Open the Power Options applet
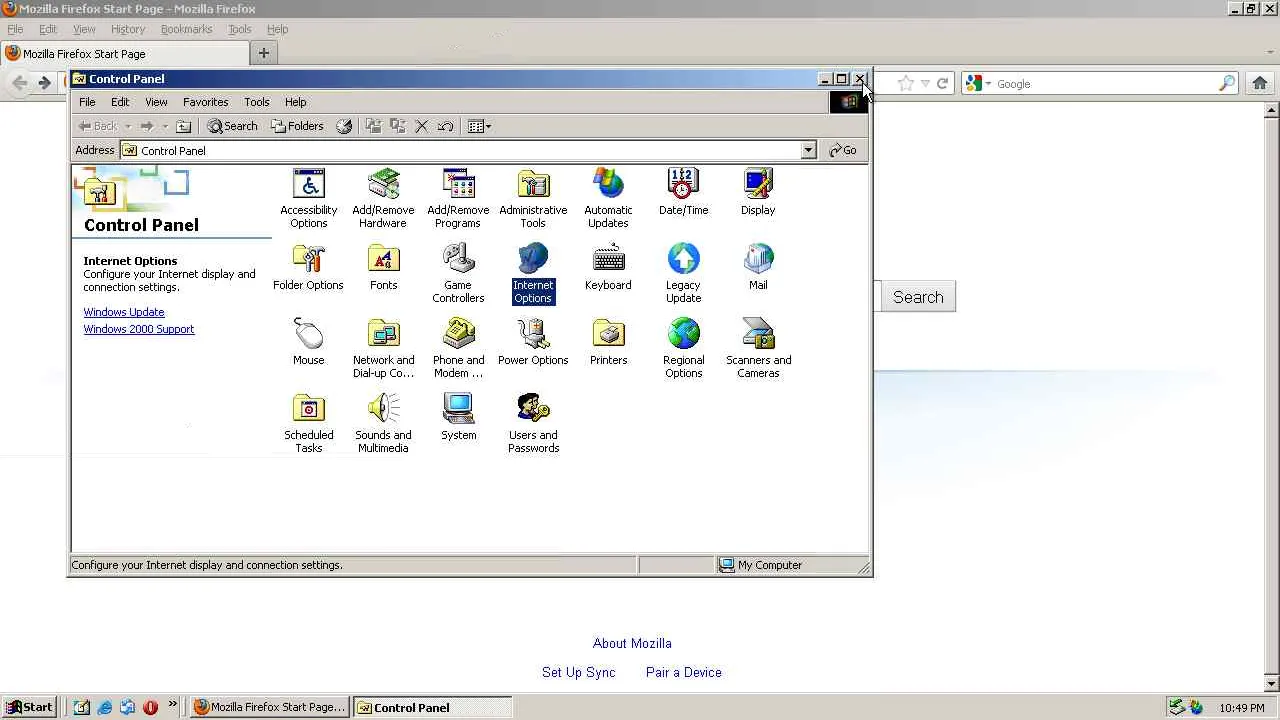 [533, 342]
